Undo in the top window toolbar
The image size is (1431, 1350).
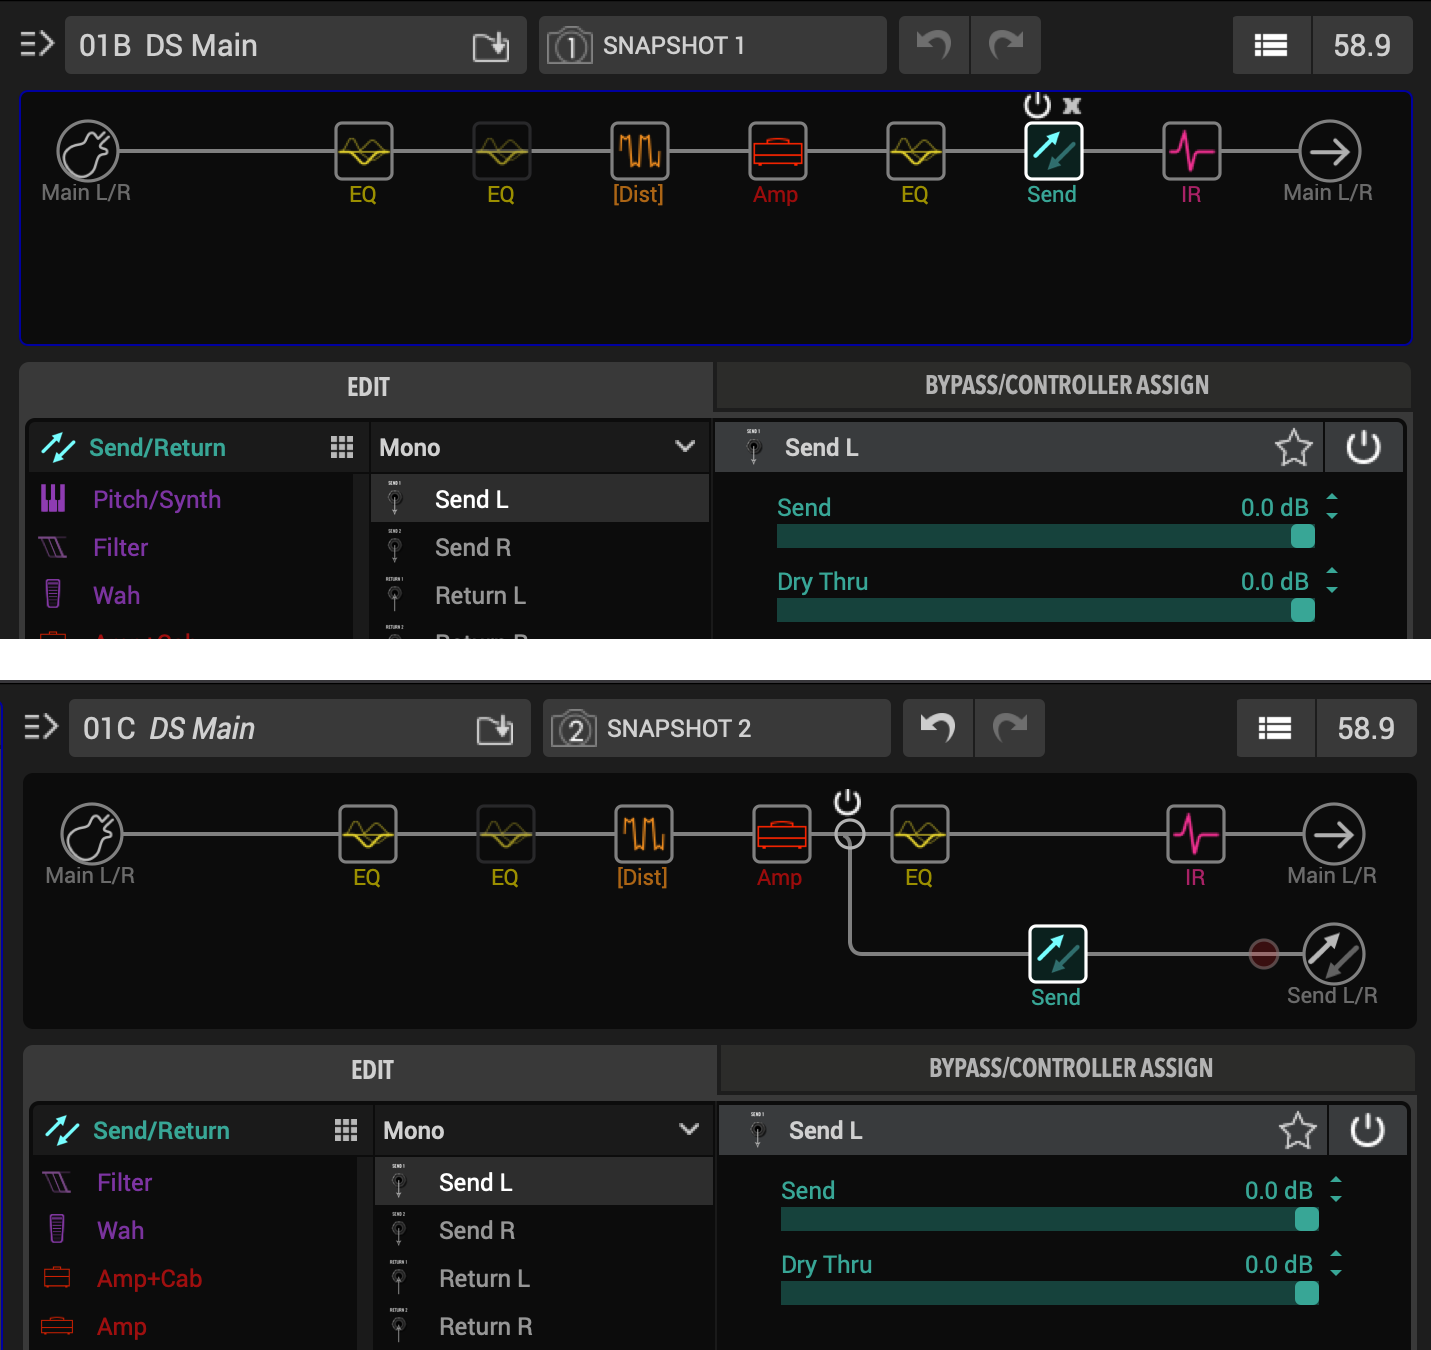tap(934, 45)
